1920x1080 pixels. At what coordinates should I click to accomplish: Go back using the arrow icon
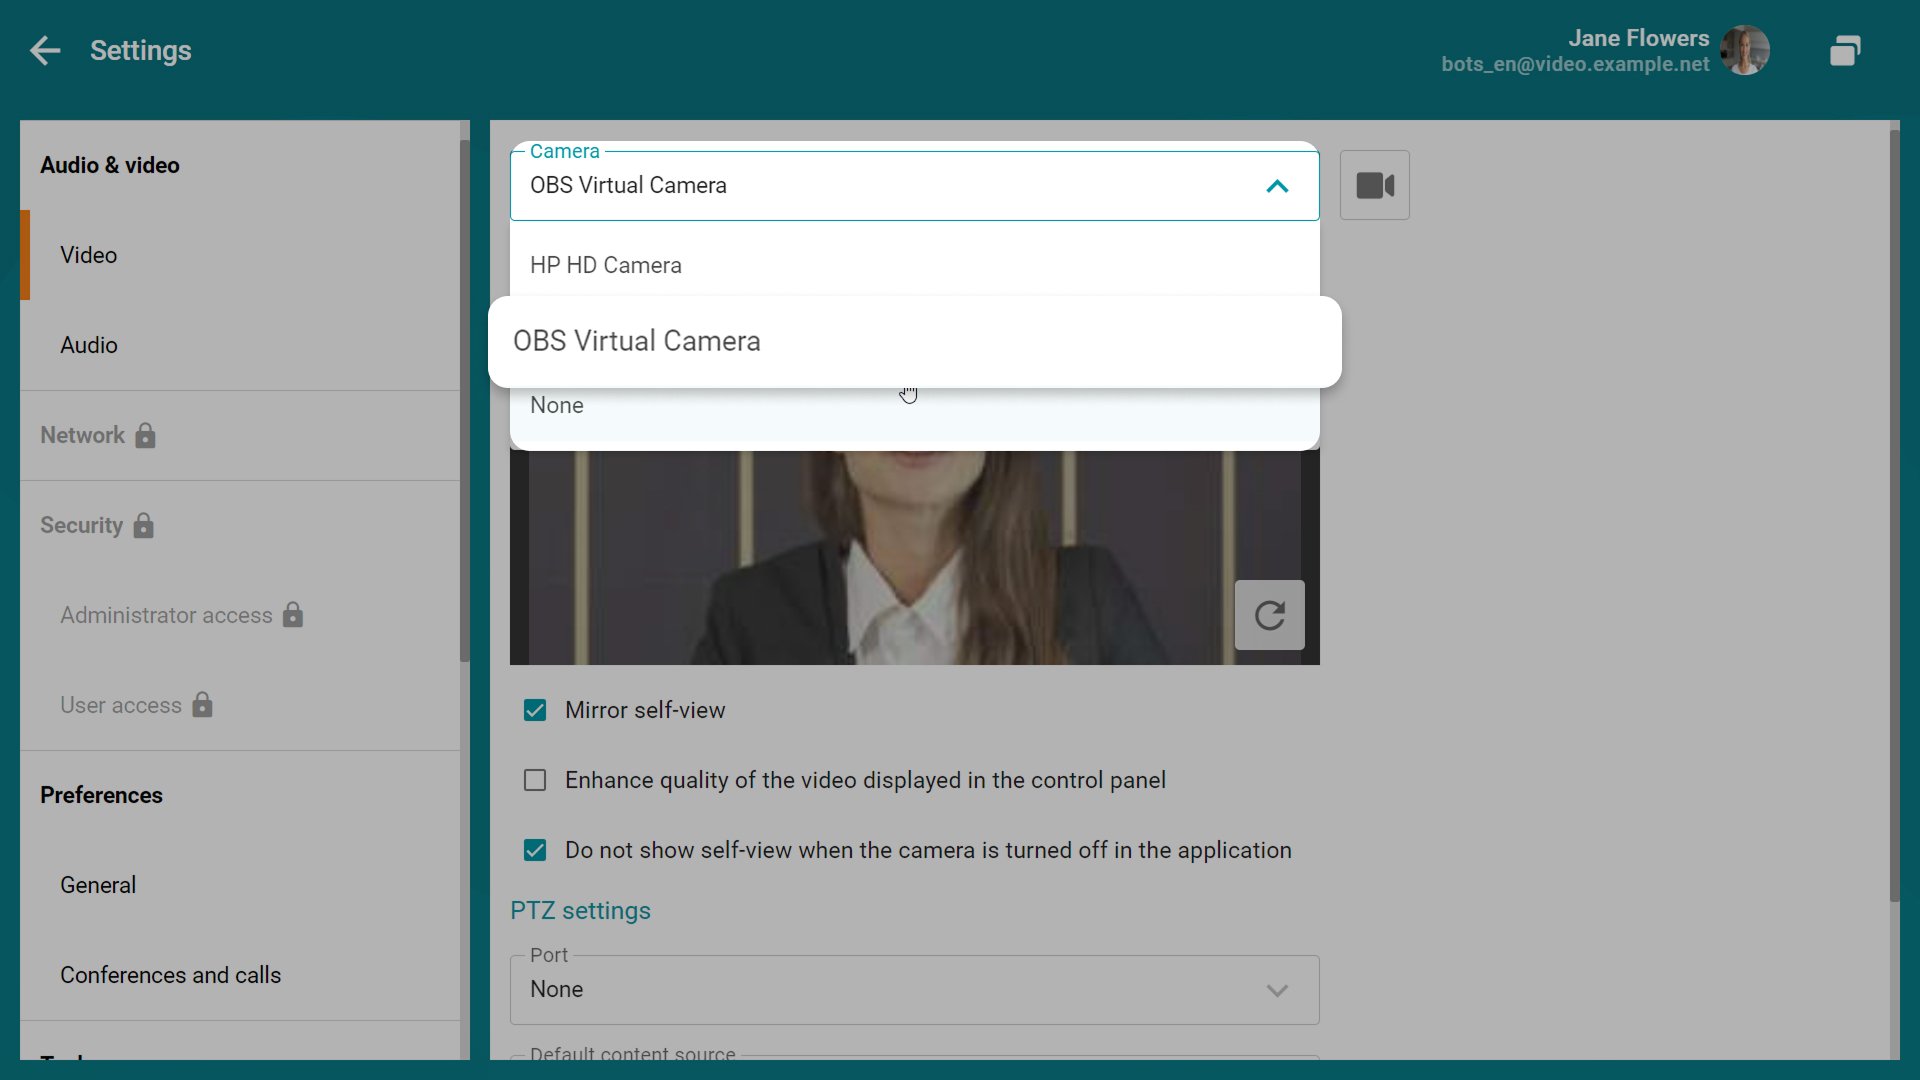point(45,50)
